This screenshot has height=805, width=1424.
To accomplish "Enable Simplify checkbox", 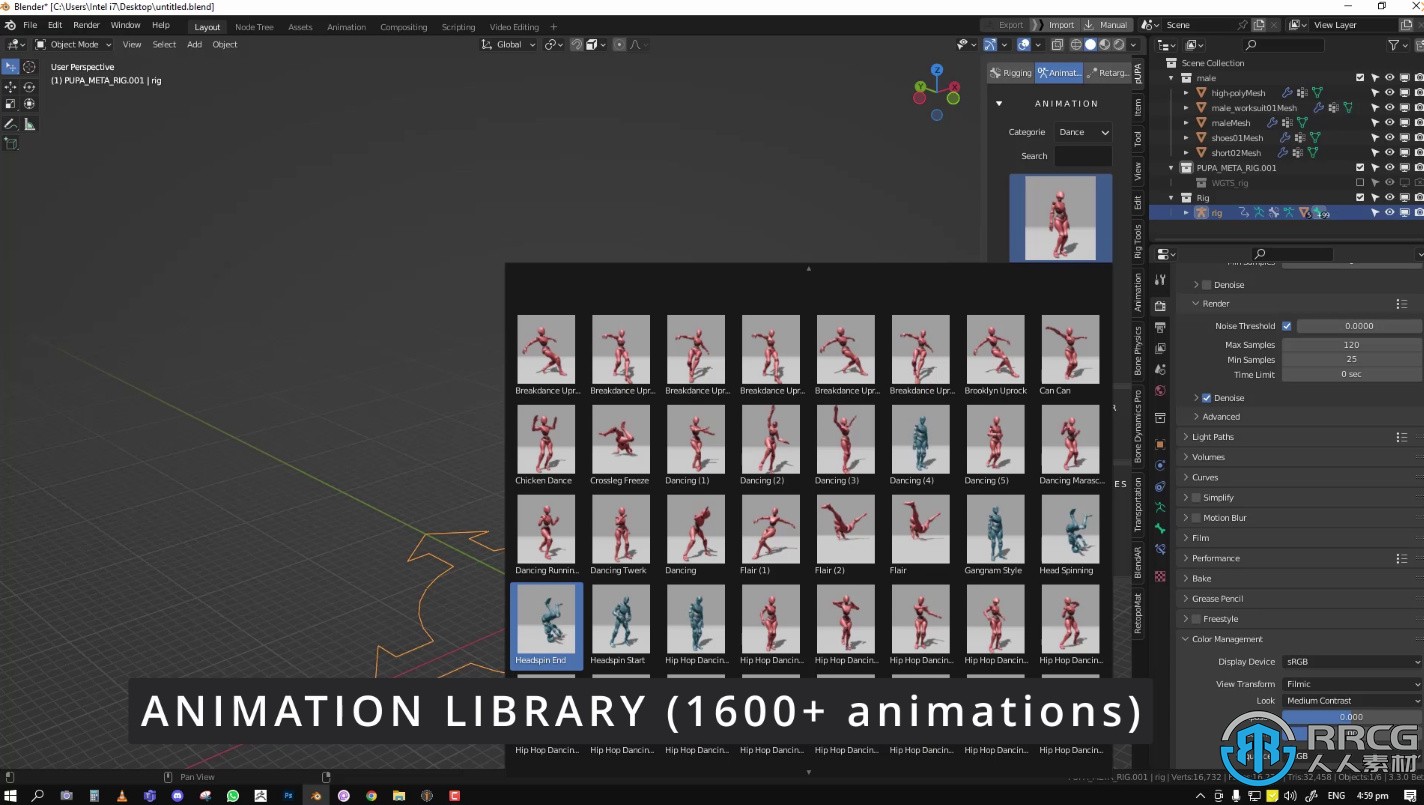I will pos(1196,498).
